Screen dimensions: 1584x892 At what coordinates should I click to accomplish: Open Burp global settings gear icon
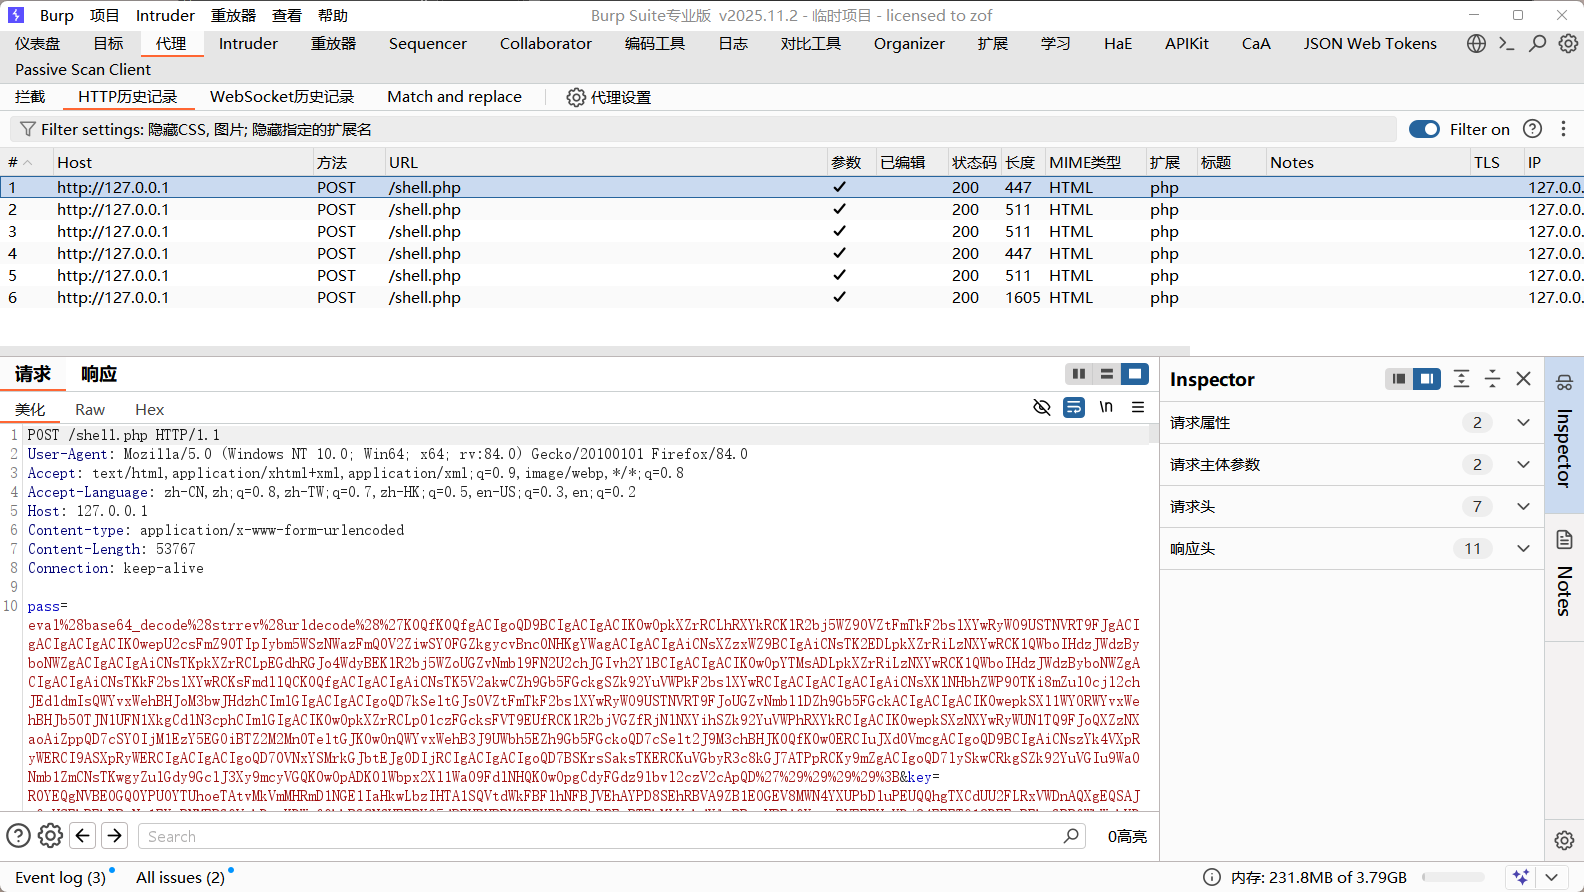pos(1568,43)
